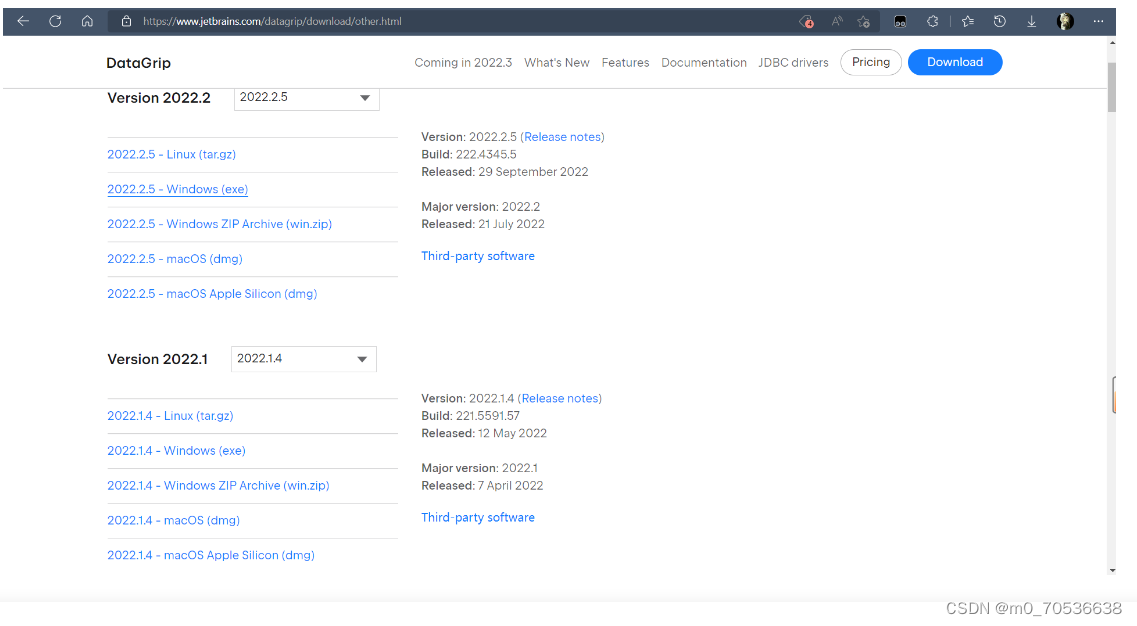Image resolution: width=1137 pixels, height=626 pixels.
Task: Click the Pricing button
Action: (x=871, y=62)
